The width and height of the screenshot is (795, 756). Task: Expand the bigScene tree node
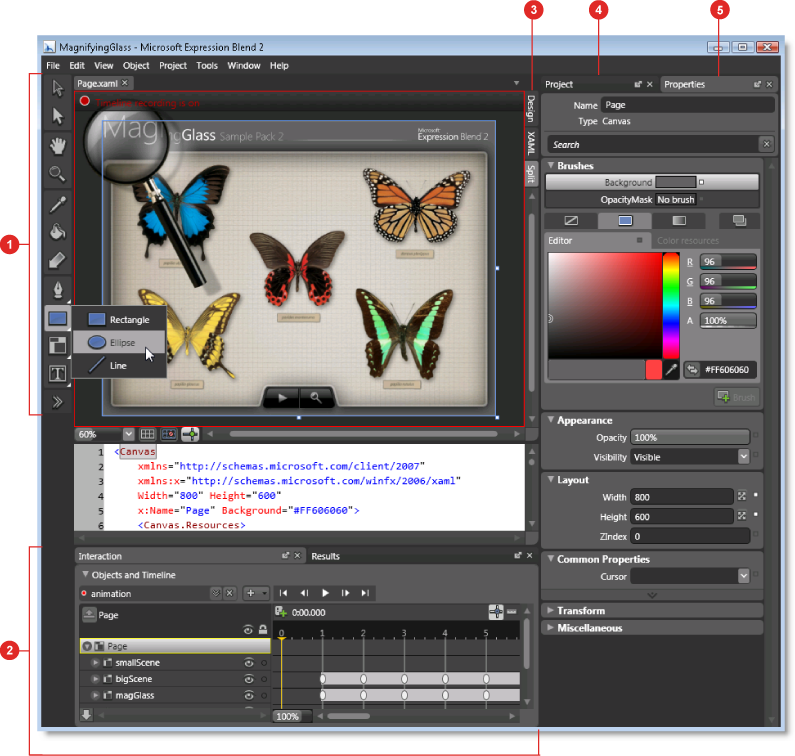coord(95,679)
